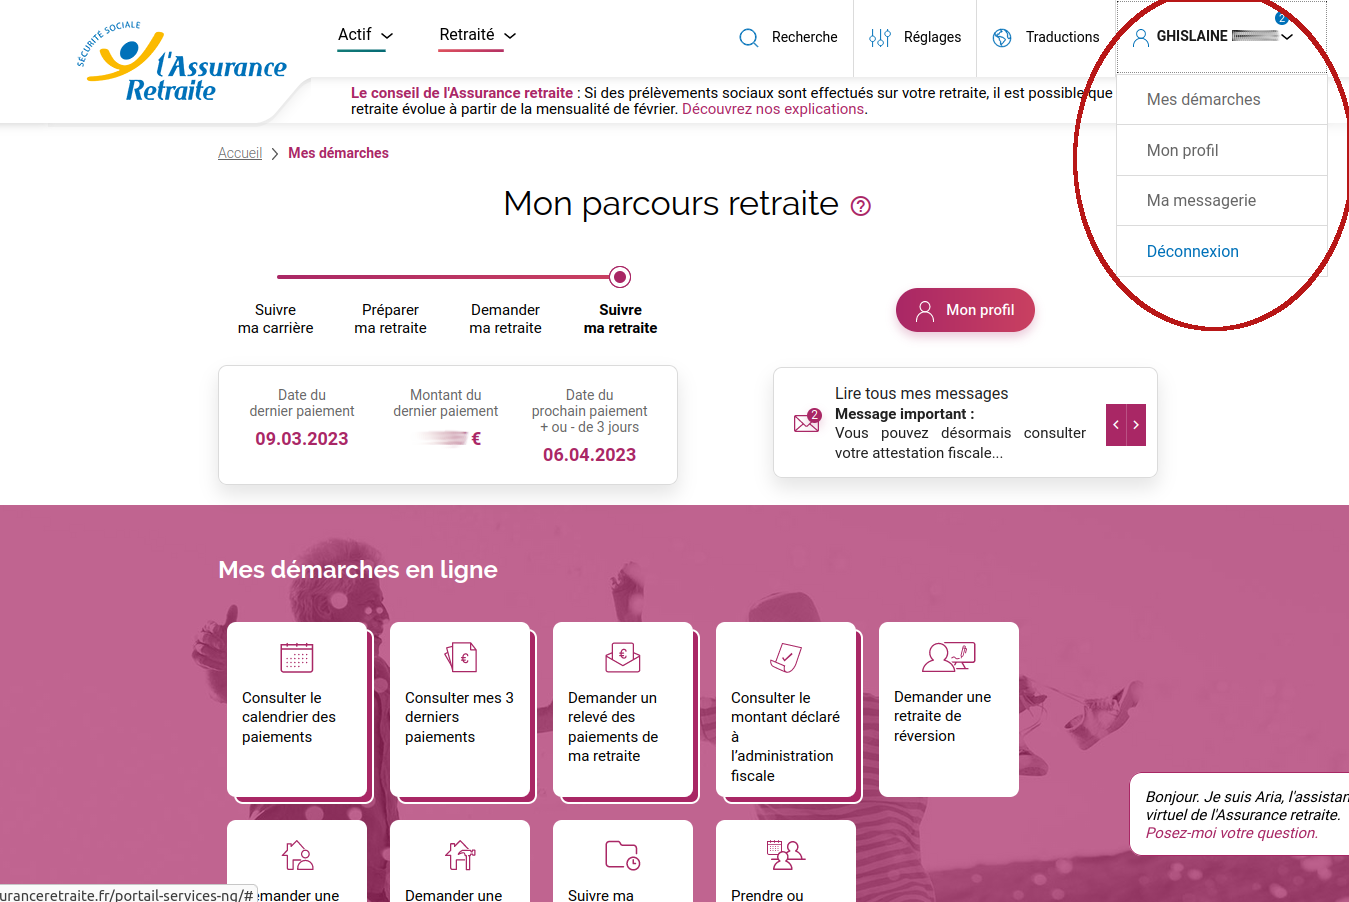Open Consulter mes 3 derniers paiements card
The image size is (1349, 902).
pyautogui.click(x=460, y=709)
